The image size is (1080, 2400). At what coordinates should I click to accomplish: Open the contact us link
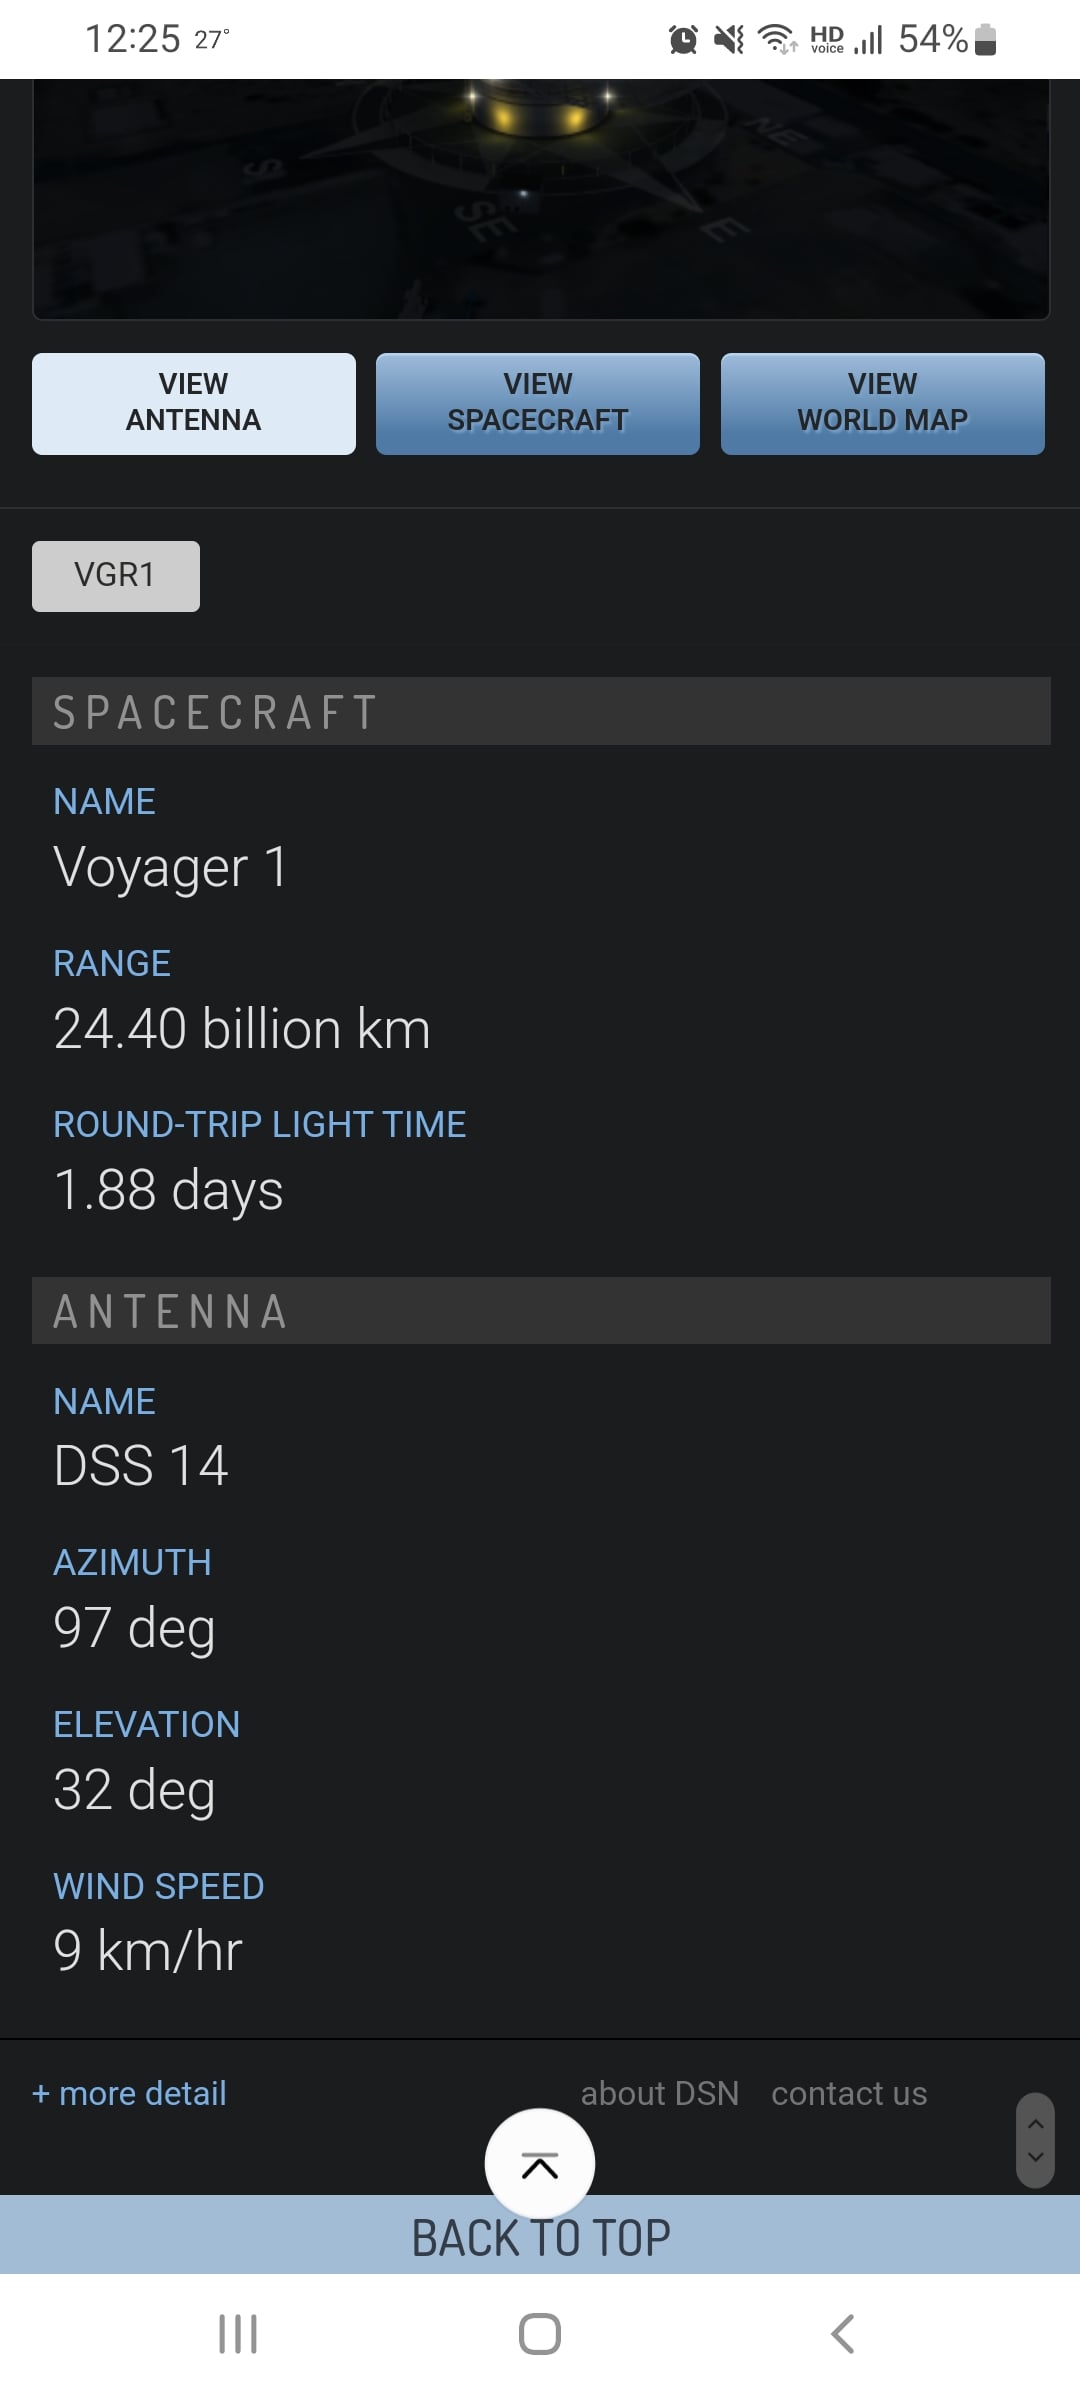coord(849,2093)
